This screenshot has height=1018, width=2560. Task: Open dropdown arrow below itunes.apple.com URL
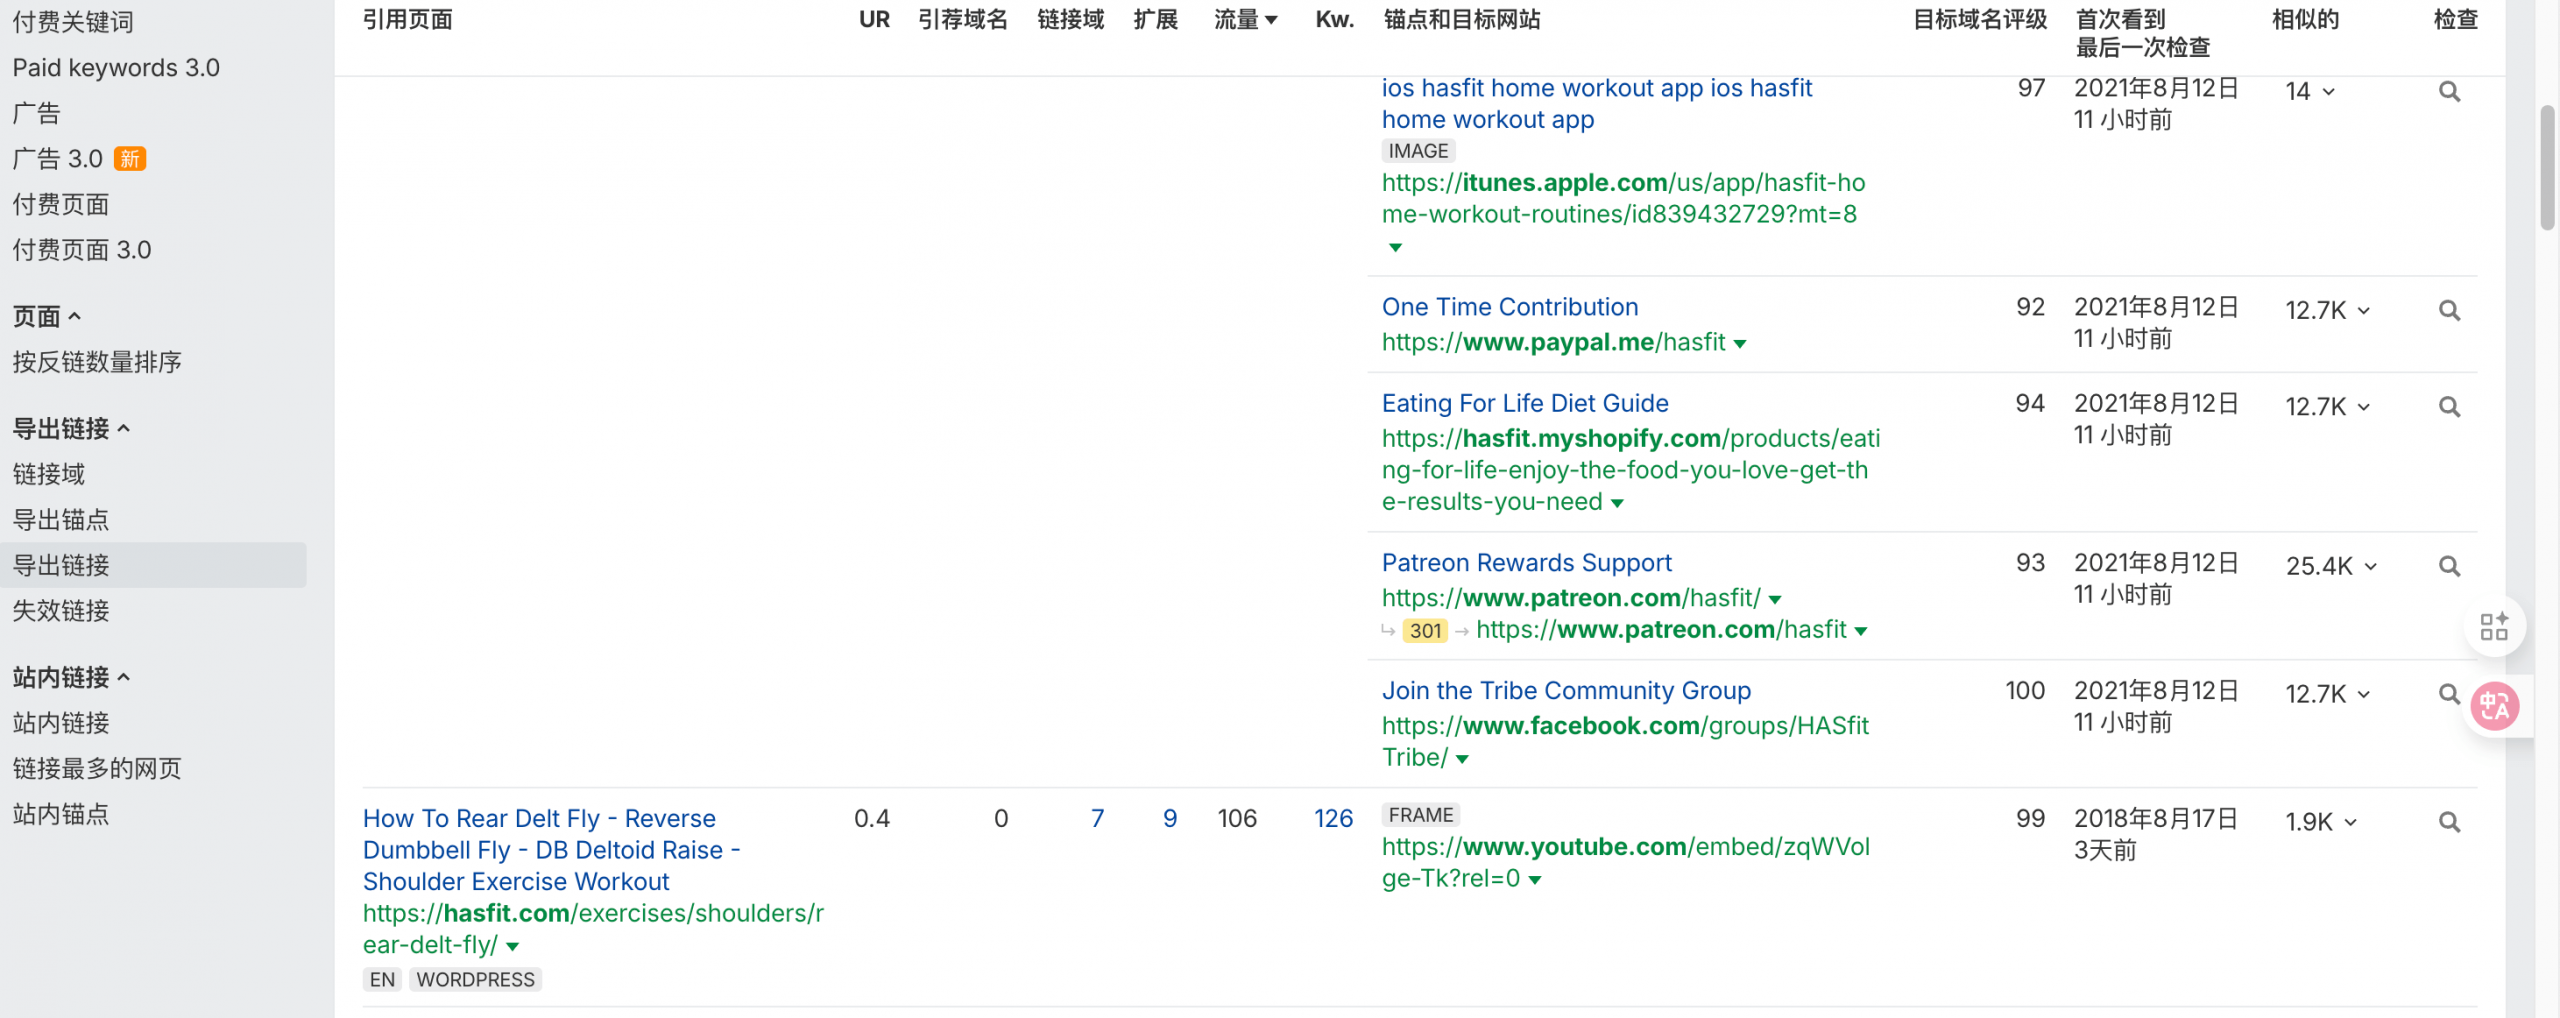tap(1395, 247)
